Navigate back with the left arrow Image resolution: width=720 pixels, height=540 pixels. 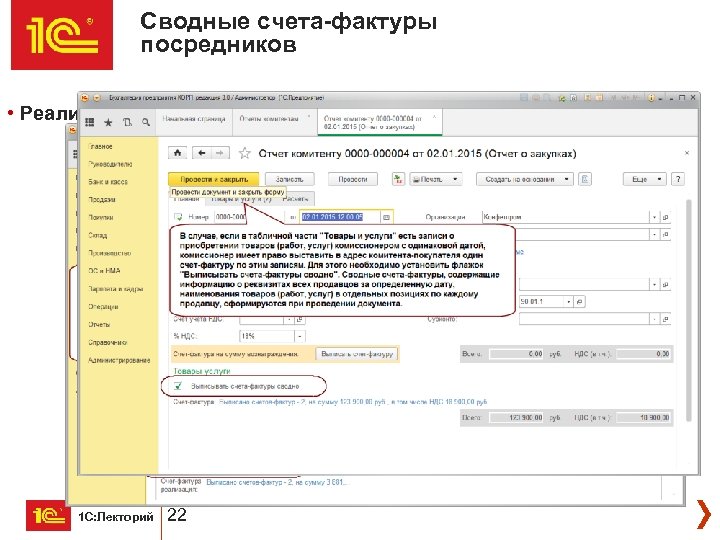click(202, 153)
